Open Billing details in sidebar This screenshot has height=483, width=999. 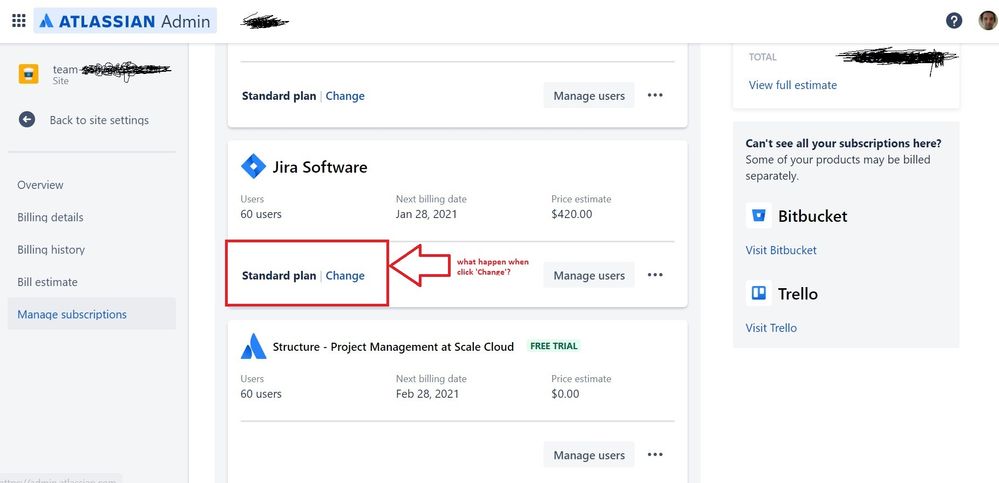click(50, 217)
